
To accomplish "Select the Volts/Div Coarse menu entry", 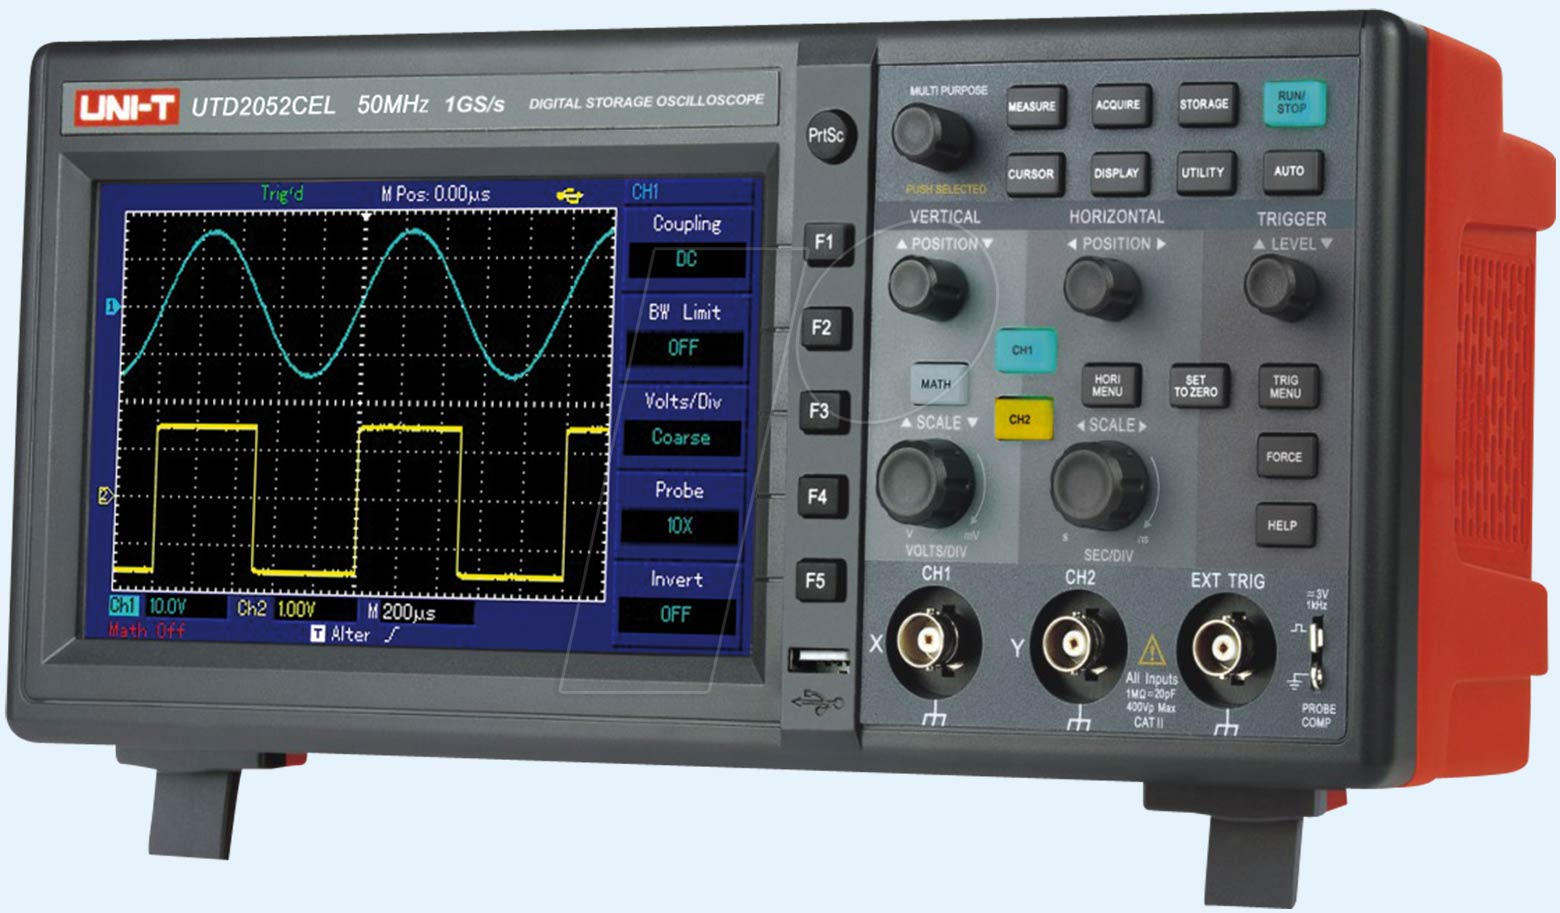I will coord(681,437).
